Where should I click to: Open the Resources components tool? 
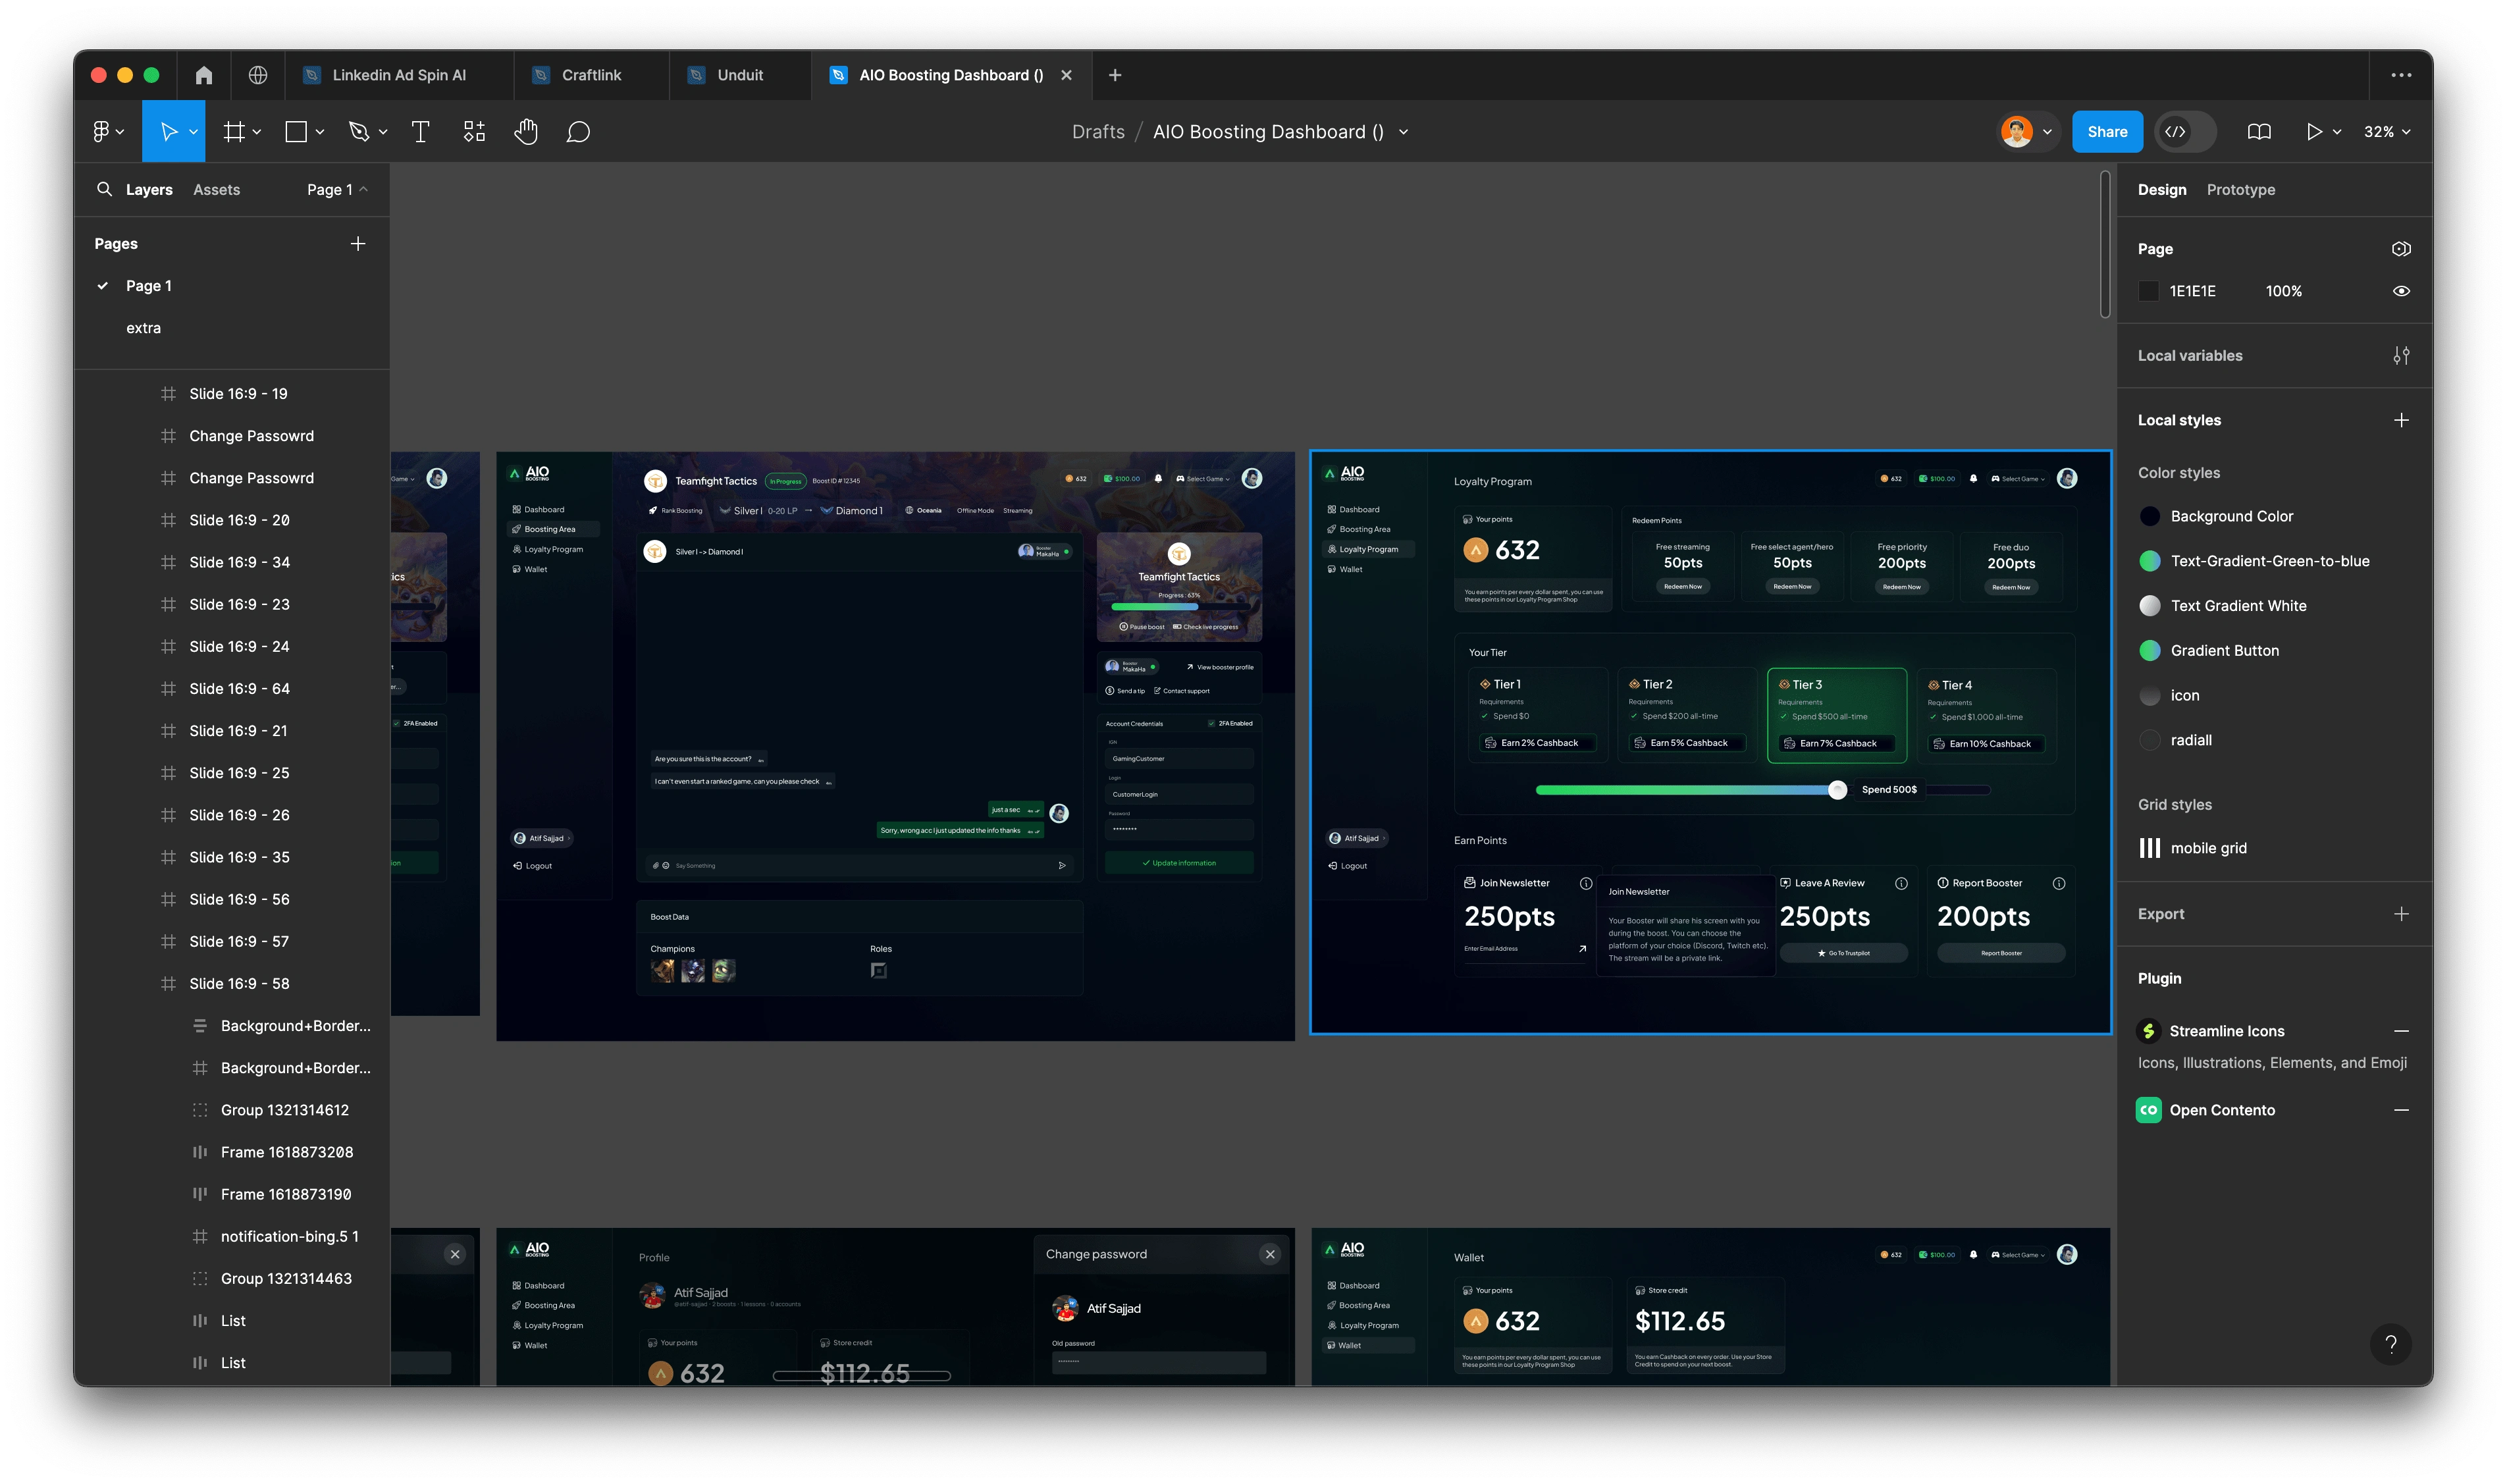coord(474,132)
